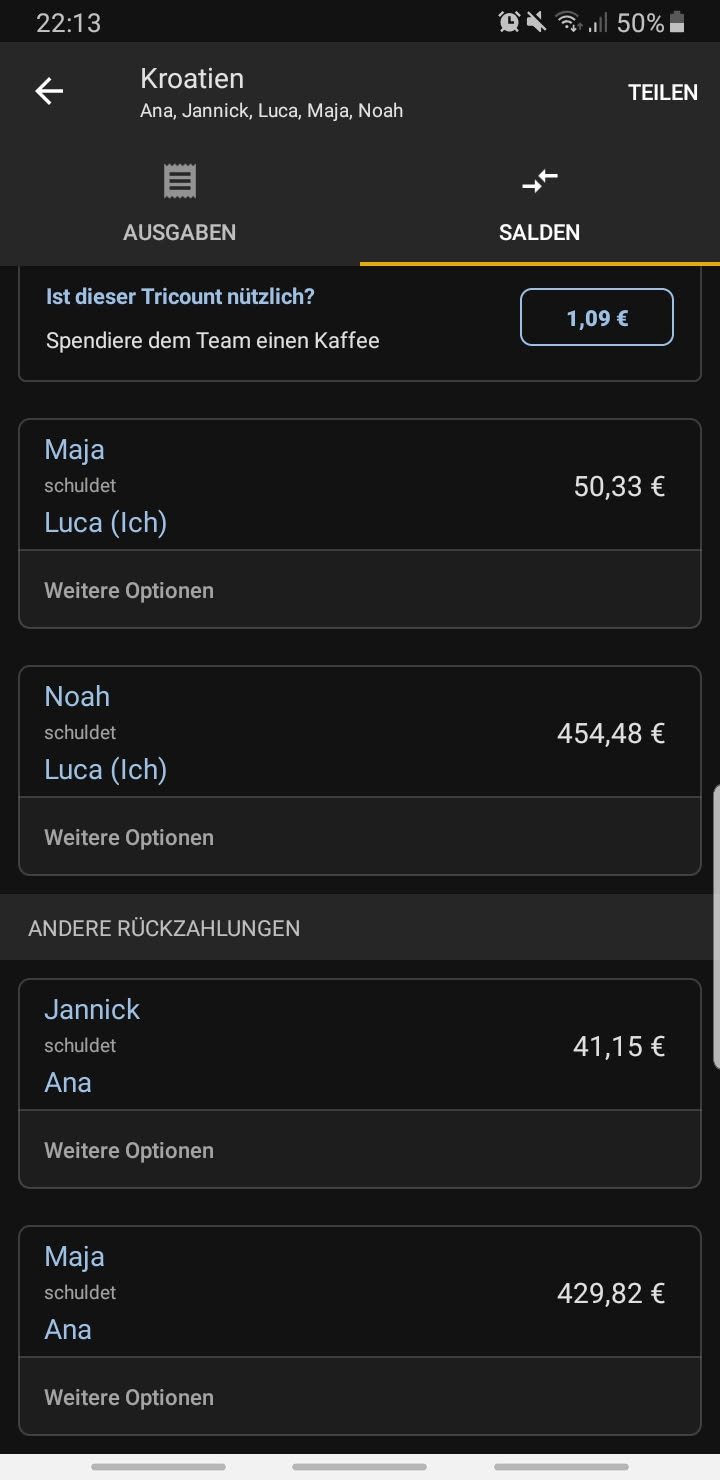This screenshot has height=1480, width=720.
Task: Tap the battery icon in status bar
Action: (x=678, y=22)
